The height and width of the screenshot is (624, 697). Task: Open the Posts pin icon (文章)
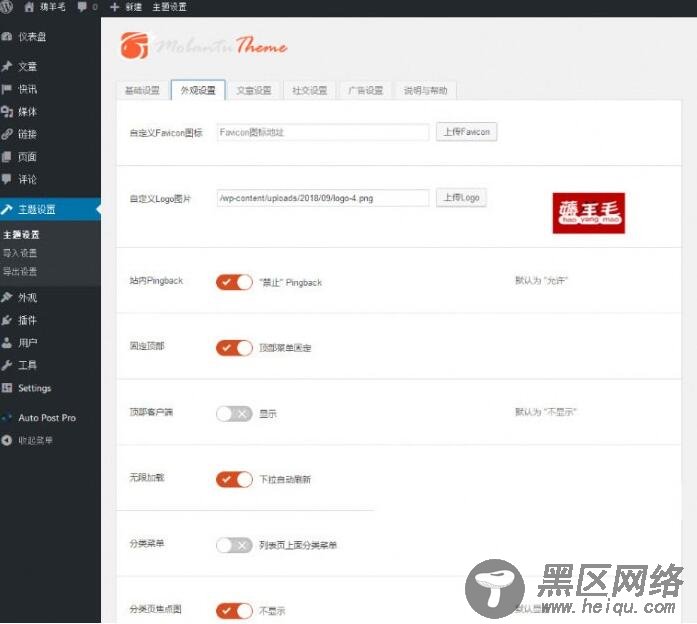click(7, 67)
